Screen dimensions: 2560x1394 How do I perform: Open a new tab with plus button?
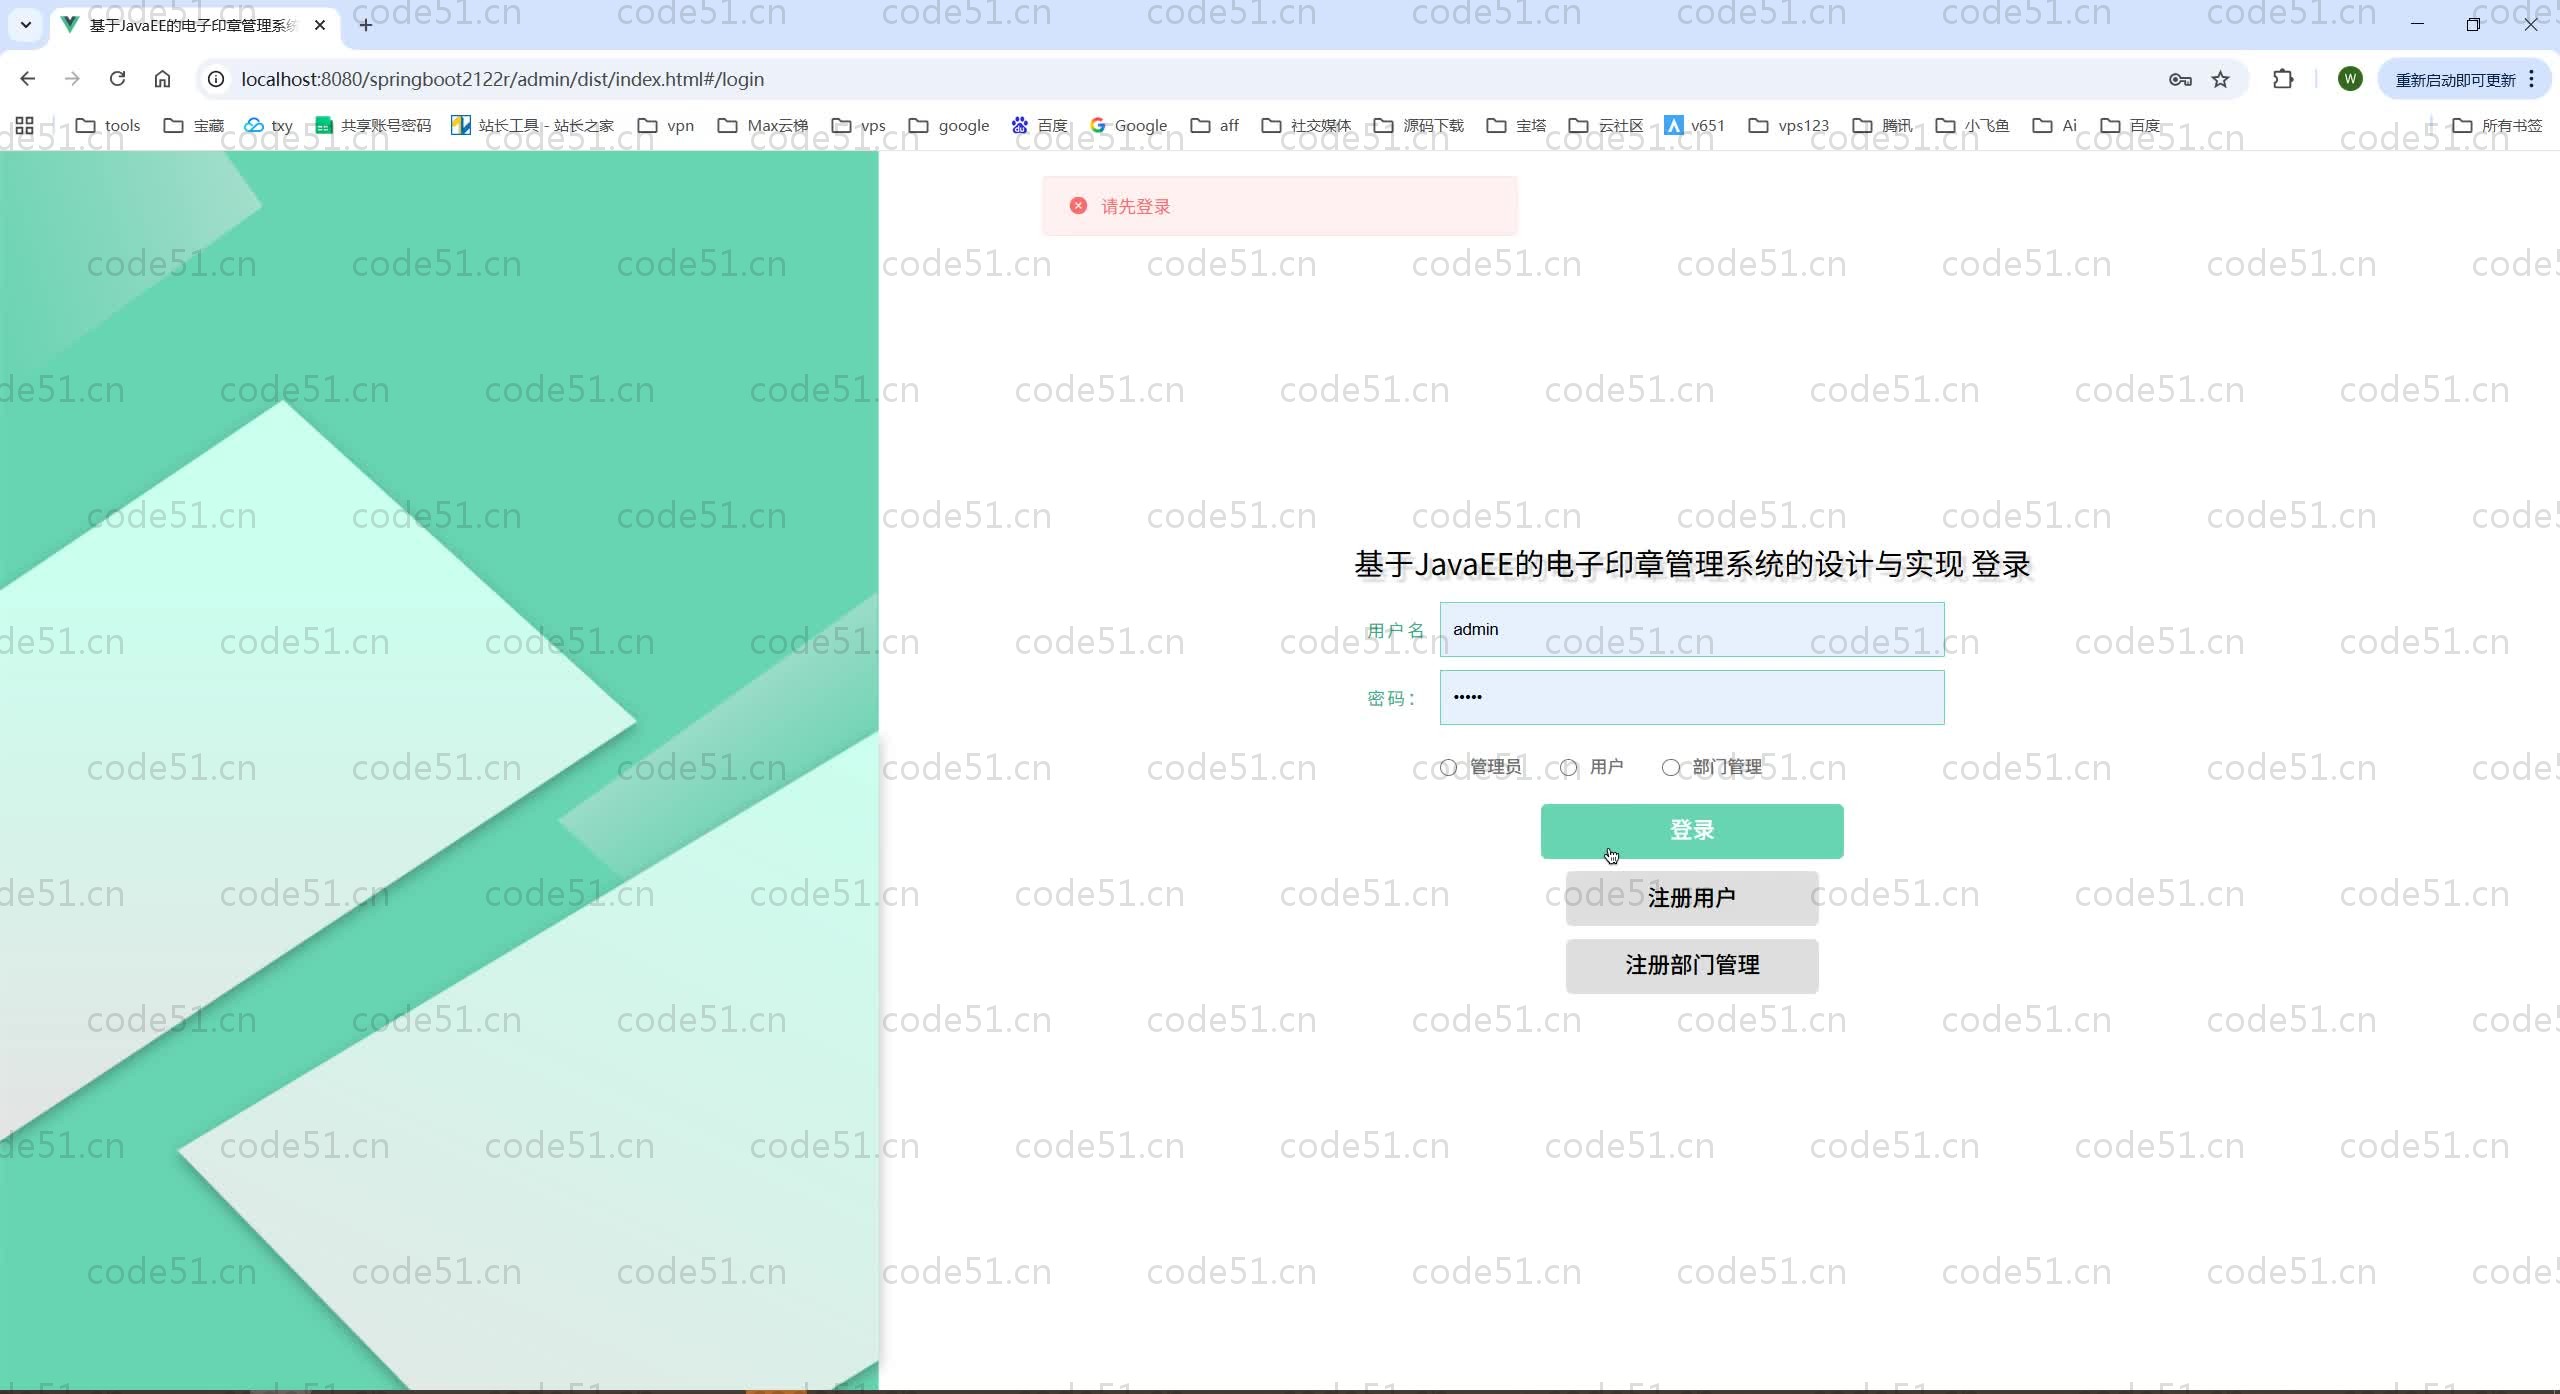pyautogui.click(x=366, y=25)
